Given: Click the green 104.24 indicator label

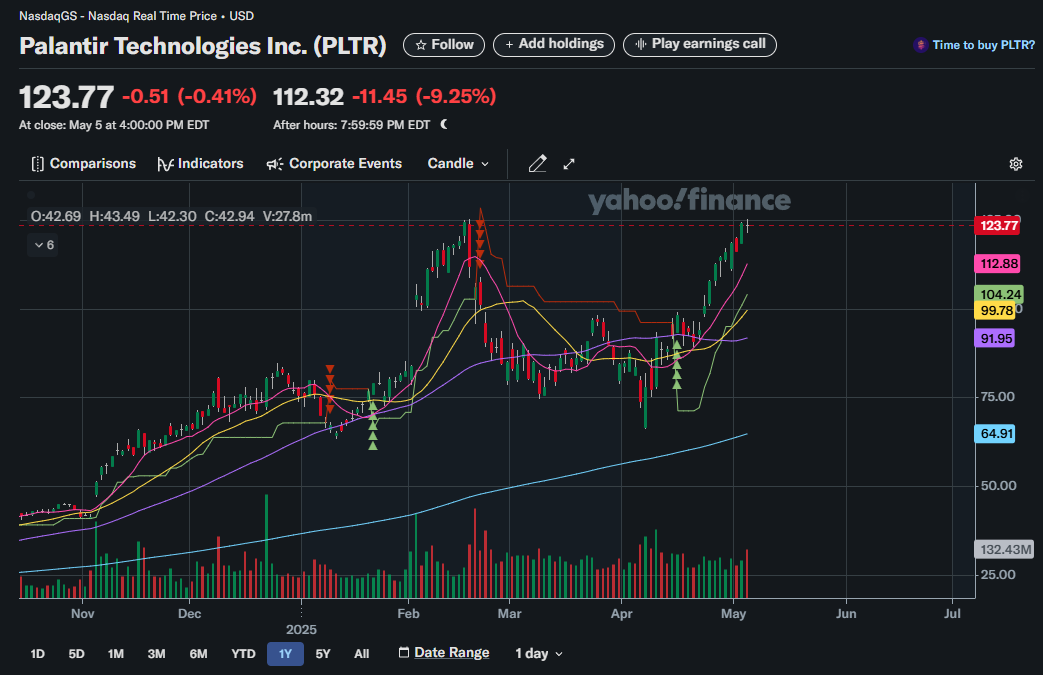Looking at the screenshot, I should tap(1000, 294).
